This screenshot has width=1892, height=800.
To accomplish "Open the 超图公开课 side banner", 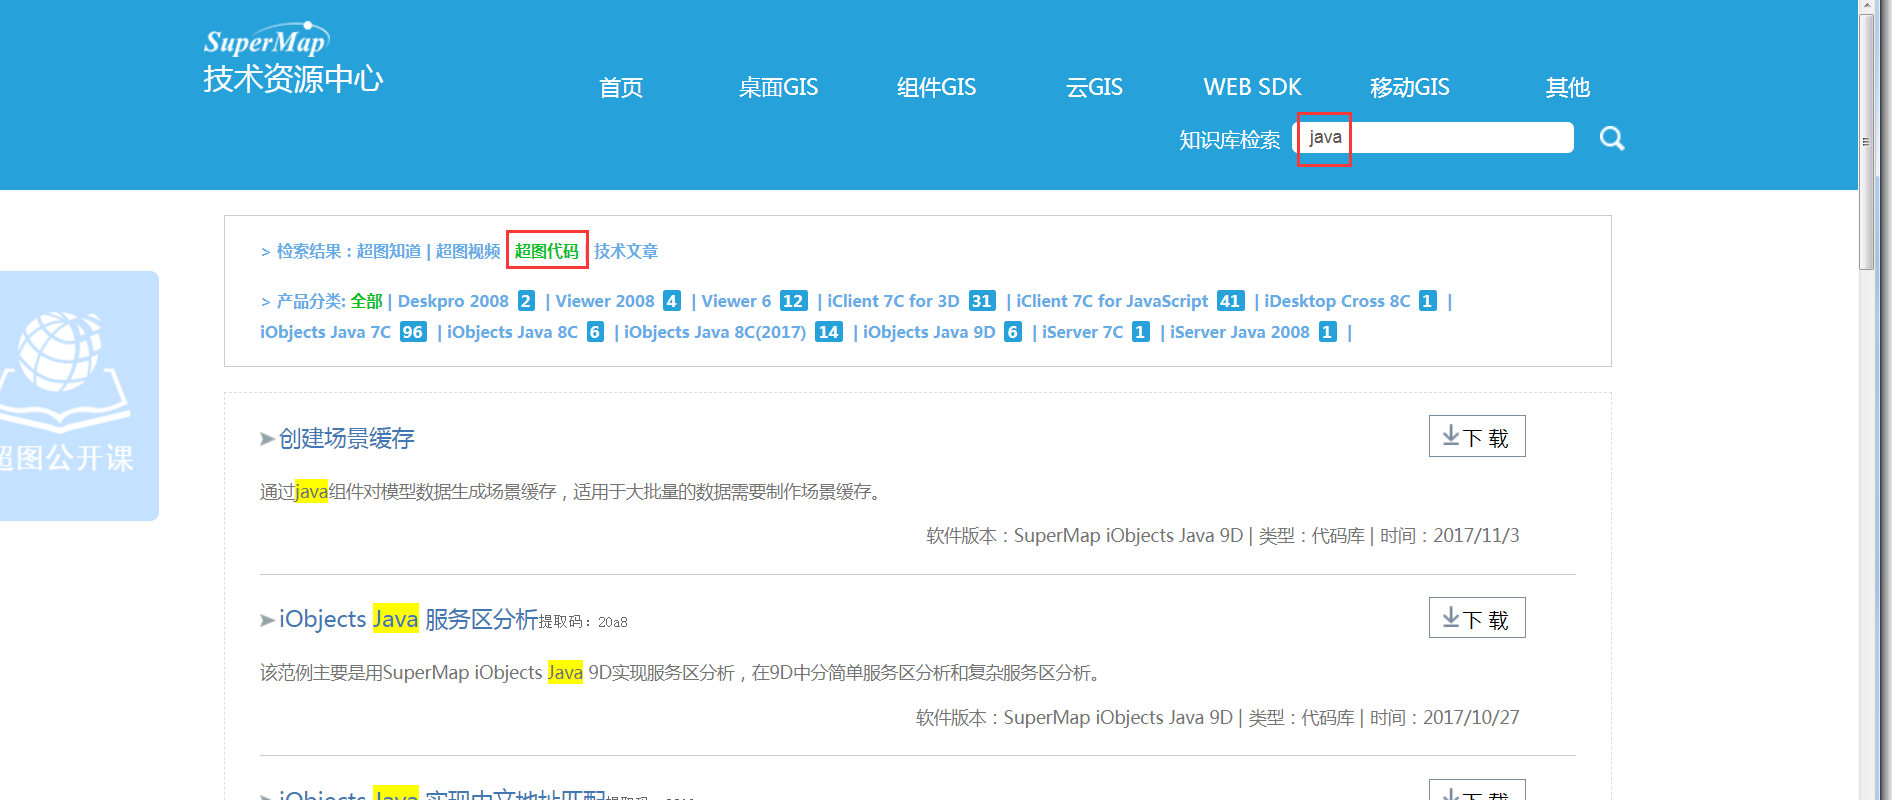I will (79, 395).
